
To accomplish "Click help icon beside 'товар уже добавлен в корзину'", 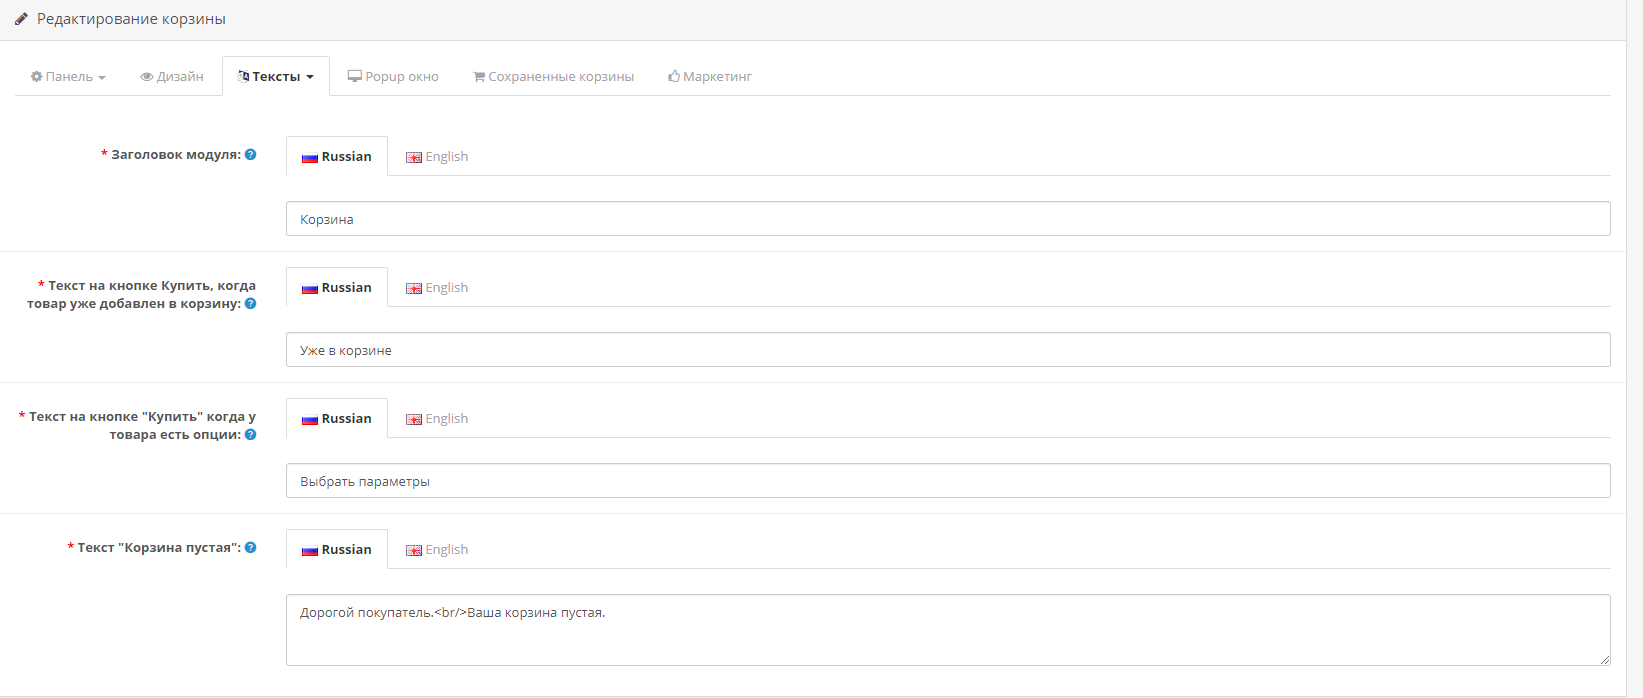I will pyautogui.click(x=251, y=304).
